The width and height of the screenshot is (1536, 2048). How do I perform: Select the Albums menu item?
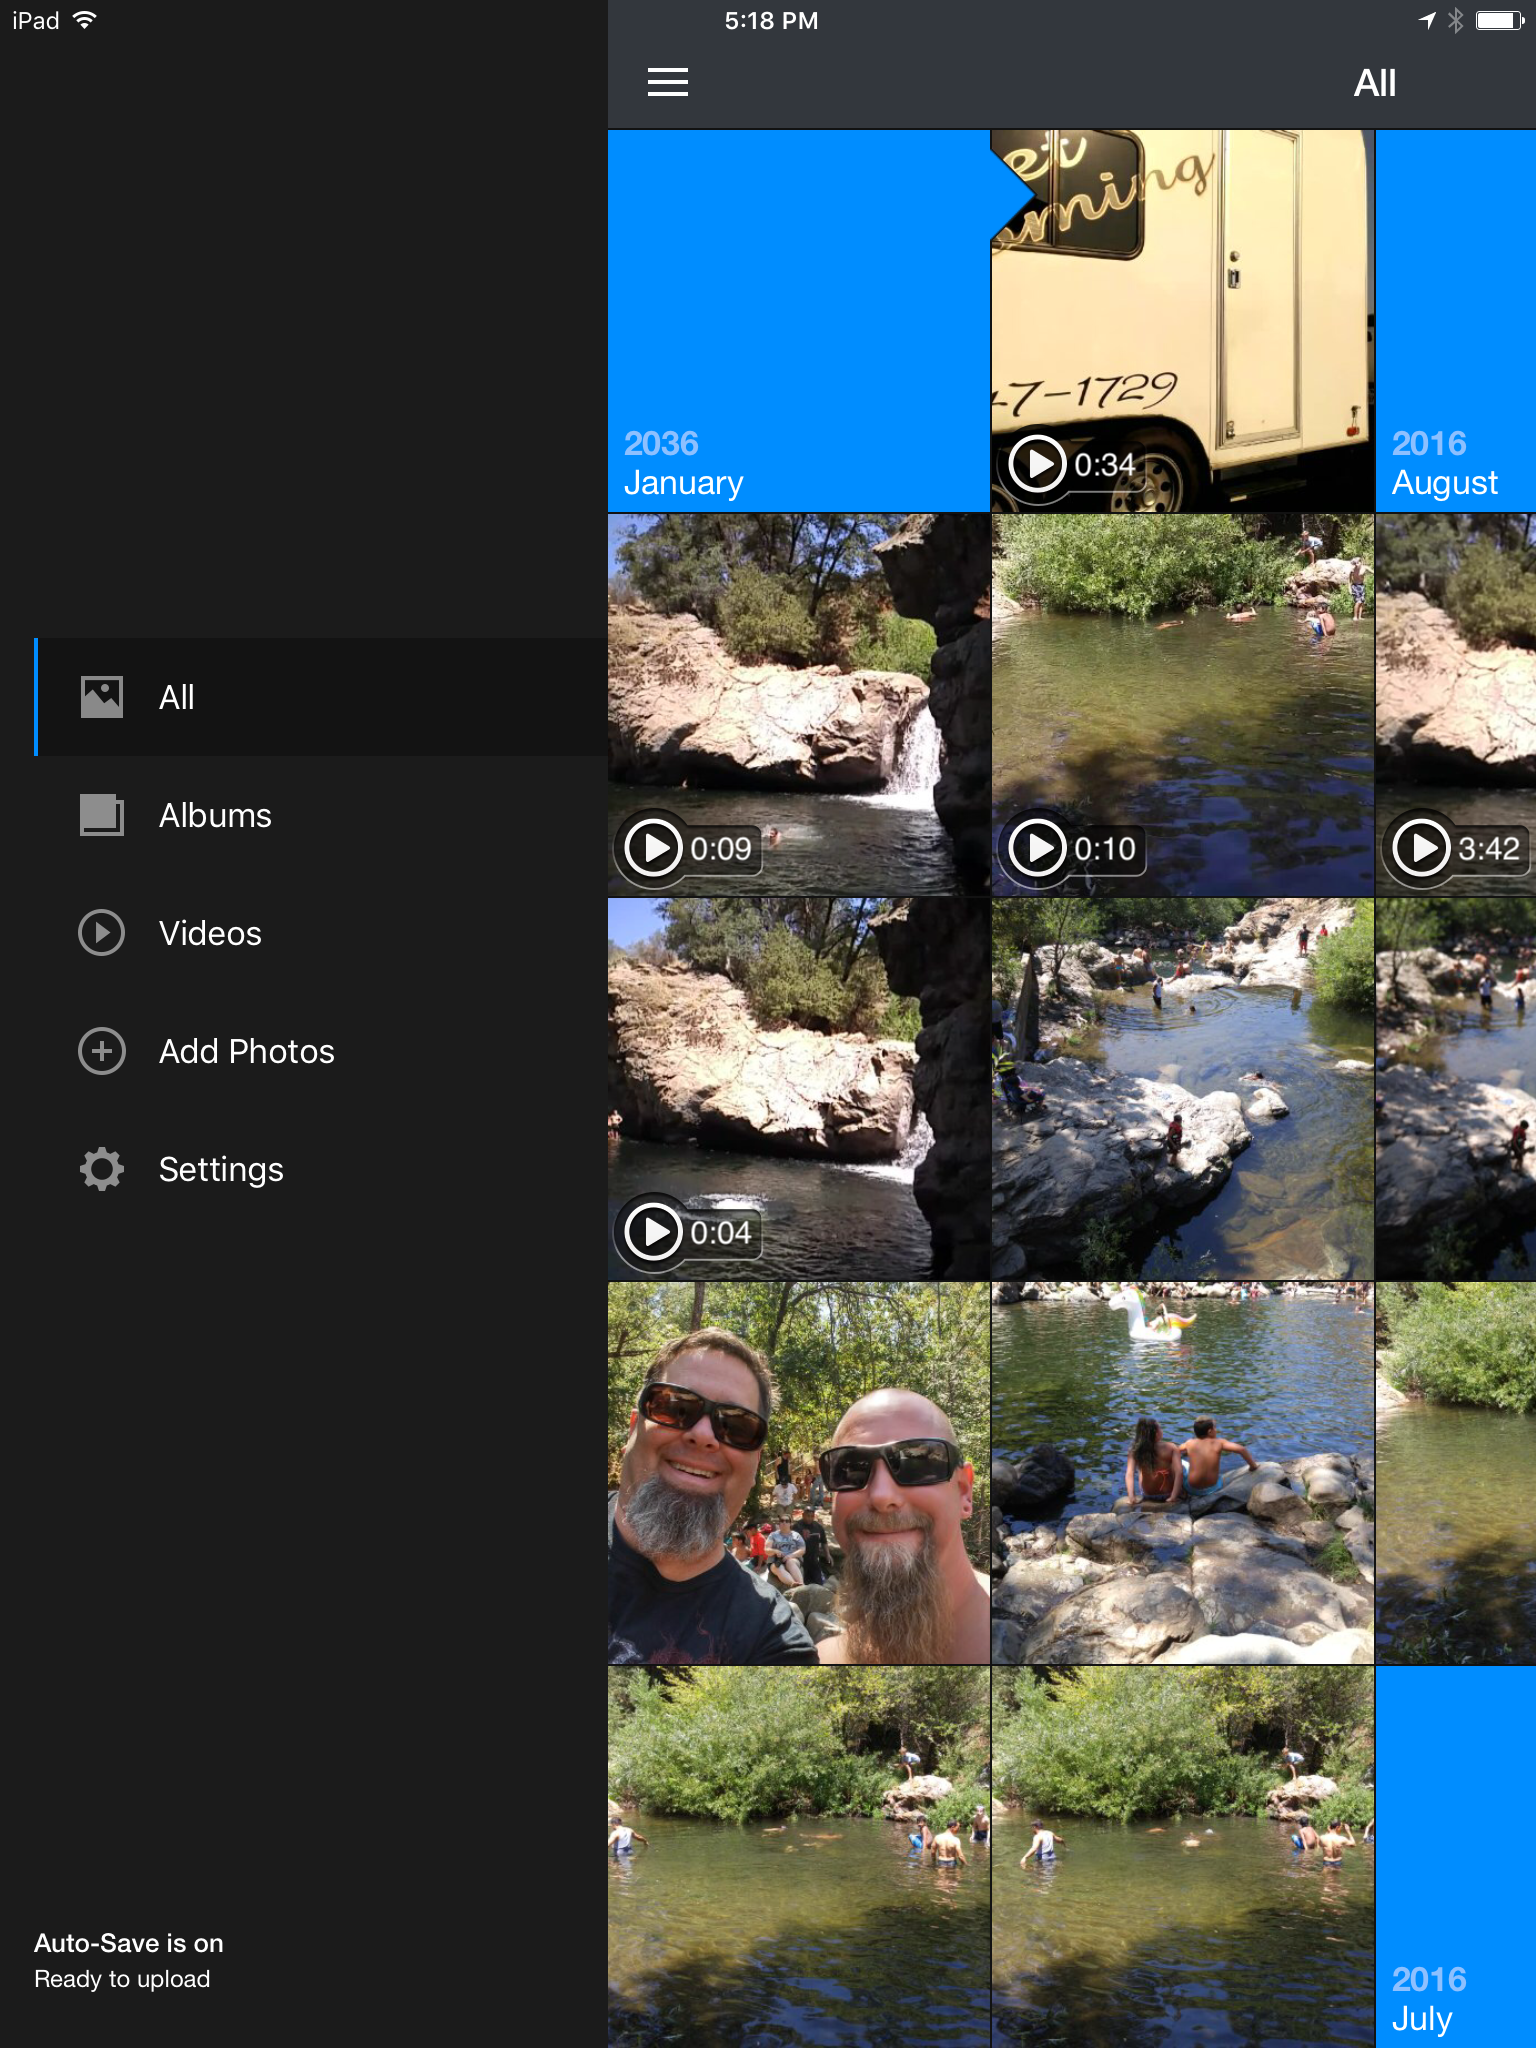[321, 815]
